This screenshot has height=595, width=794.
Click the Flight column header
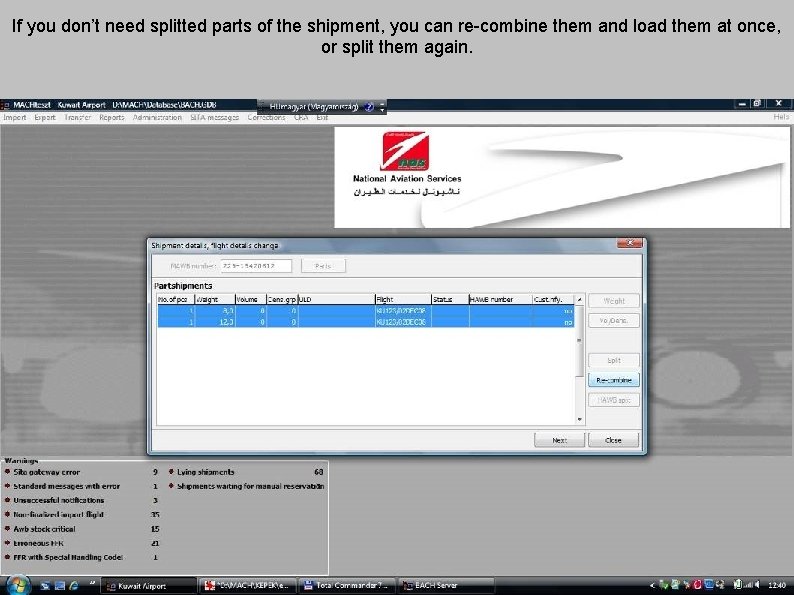coord(403,299)
